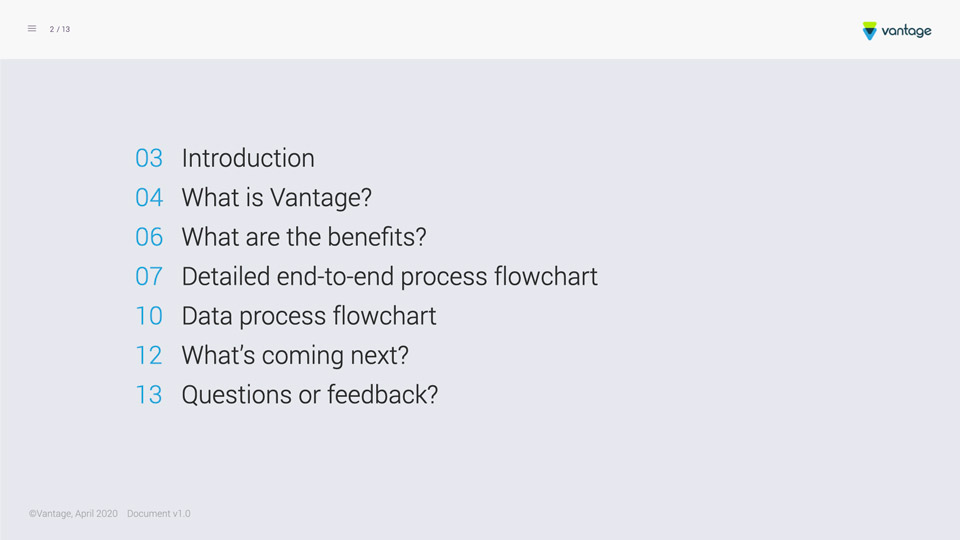Click the 2 / 13 page indicator
Image resolution: width=960 pixels, height=540 pixels.
coord(60,29)
